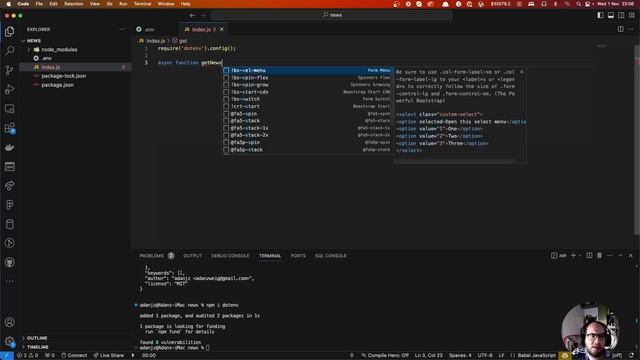Create a new terminal with plus icon
Image resolution: width=640 pixels, height=360 pixels.
click(x=573, y=256)
